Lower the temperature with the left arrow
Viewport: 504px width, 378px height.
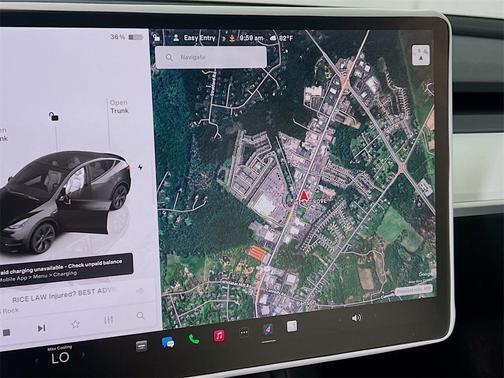(x=37, y=360)
